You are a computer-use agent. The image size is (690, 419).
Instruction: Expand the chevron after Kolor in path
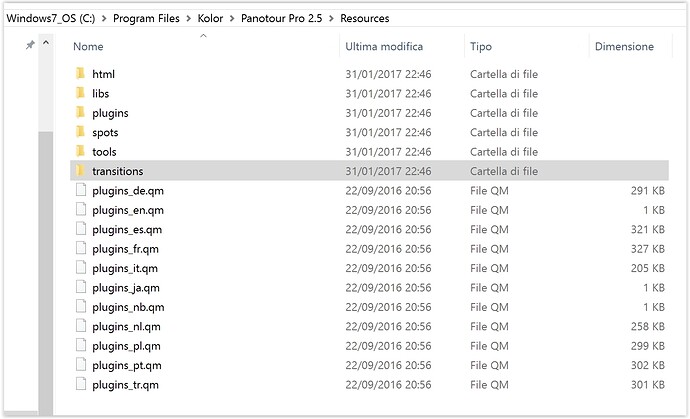point(232,18)
